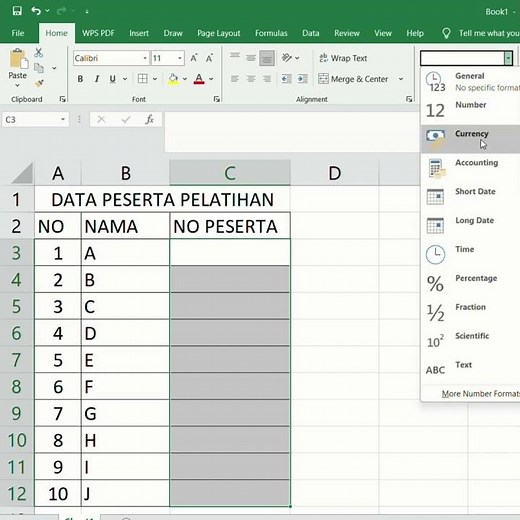This screenshot has width=520, height=520.
Task: Toggle Underline formatting
Action: (113, 79)
